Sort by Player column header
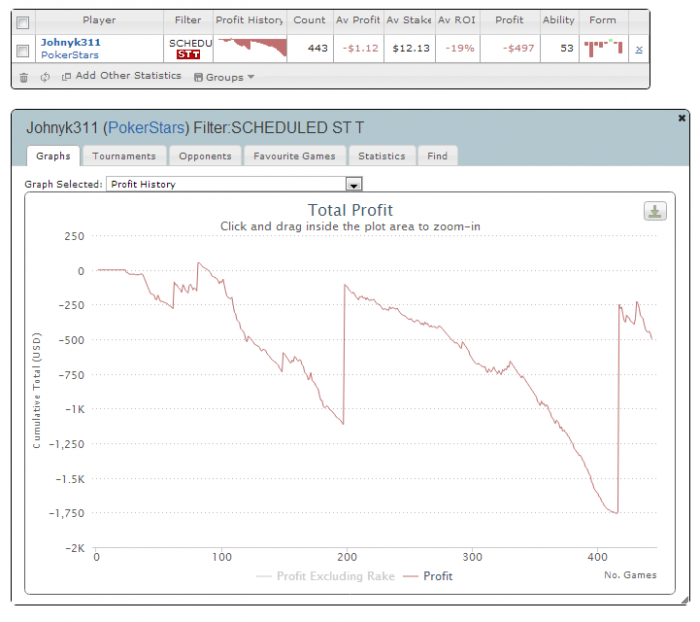700x622 pixels. pyautogui.click(x=99, y=20)
